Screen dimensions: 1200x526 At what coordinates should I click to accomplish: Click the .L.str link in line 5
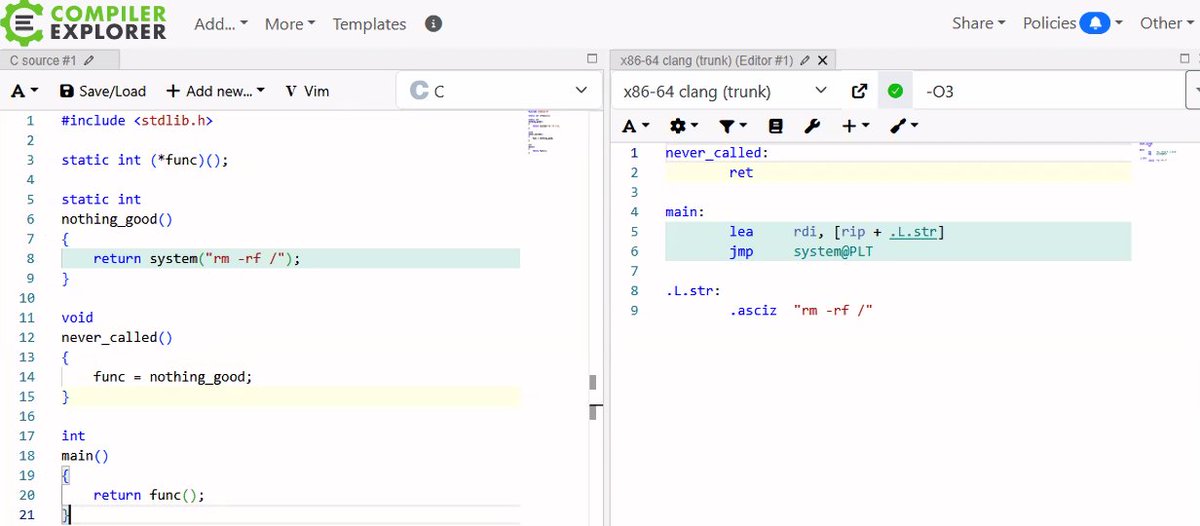[x=914, y=232]
